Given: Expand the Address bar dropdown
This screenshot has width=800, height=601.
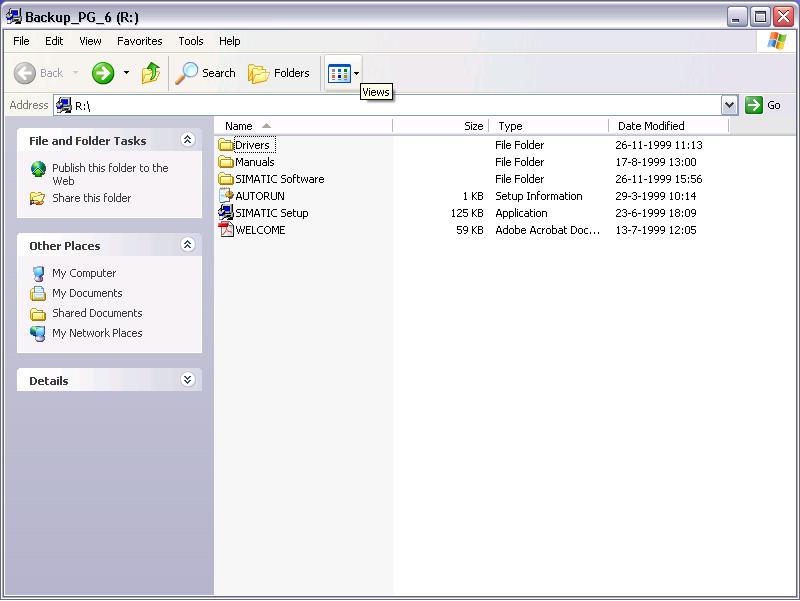Looking at the screenshot, I should [x=730, y=106].
